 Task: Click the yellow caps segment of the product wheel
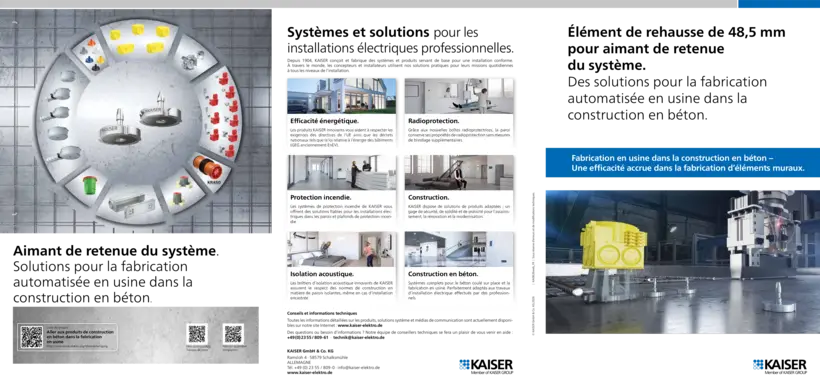[x=139, y=39]
